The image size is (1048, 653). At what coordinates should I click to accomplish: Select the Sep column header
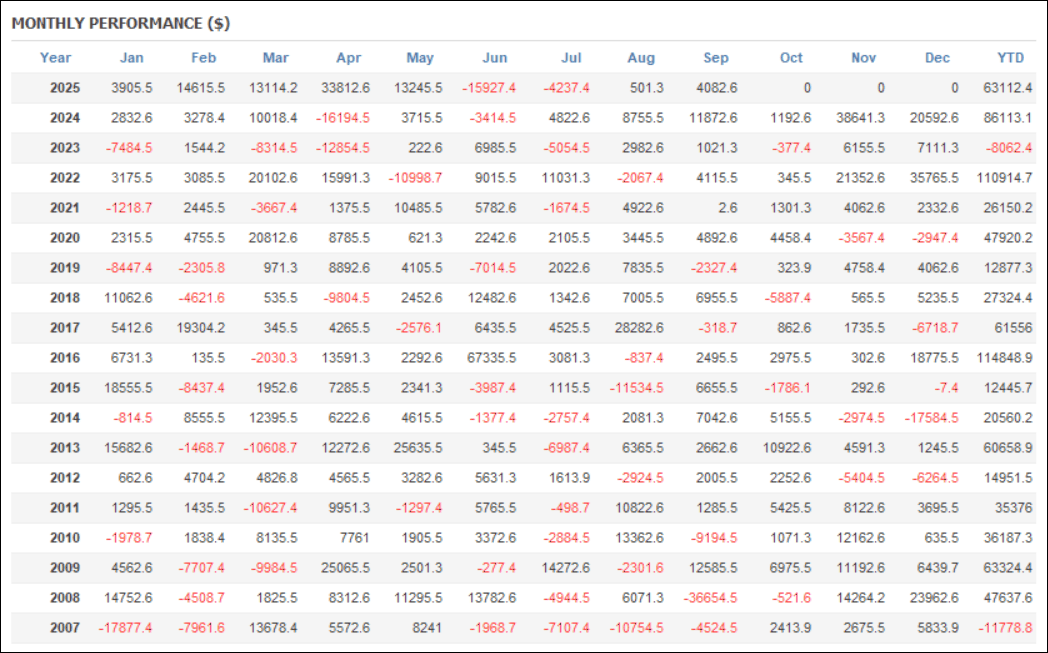click(x=716, y=58)
